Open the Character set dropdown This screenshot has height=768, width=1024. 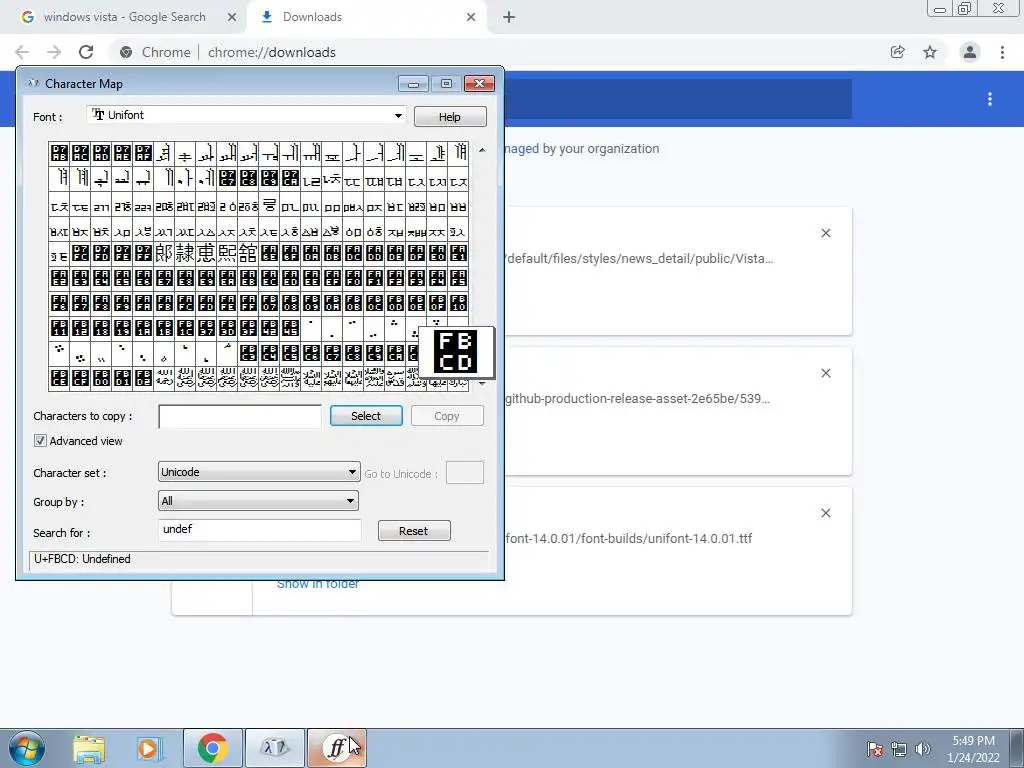(259, 472)
